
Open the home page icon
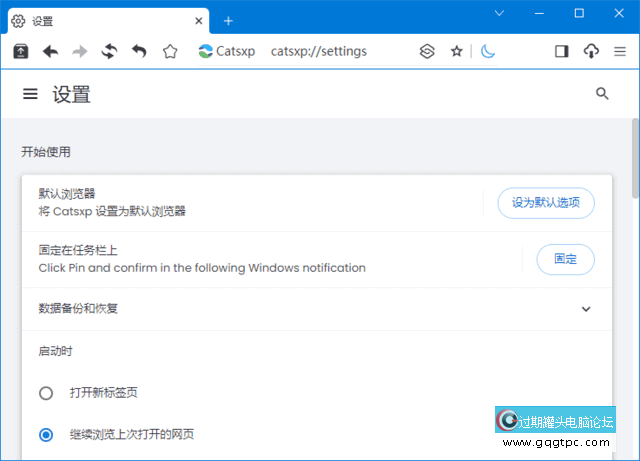point(170,52)
